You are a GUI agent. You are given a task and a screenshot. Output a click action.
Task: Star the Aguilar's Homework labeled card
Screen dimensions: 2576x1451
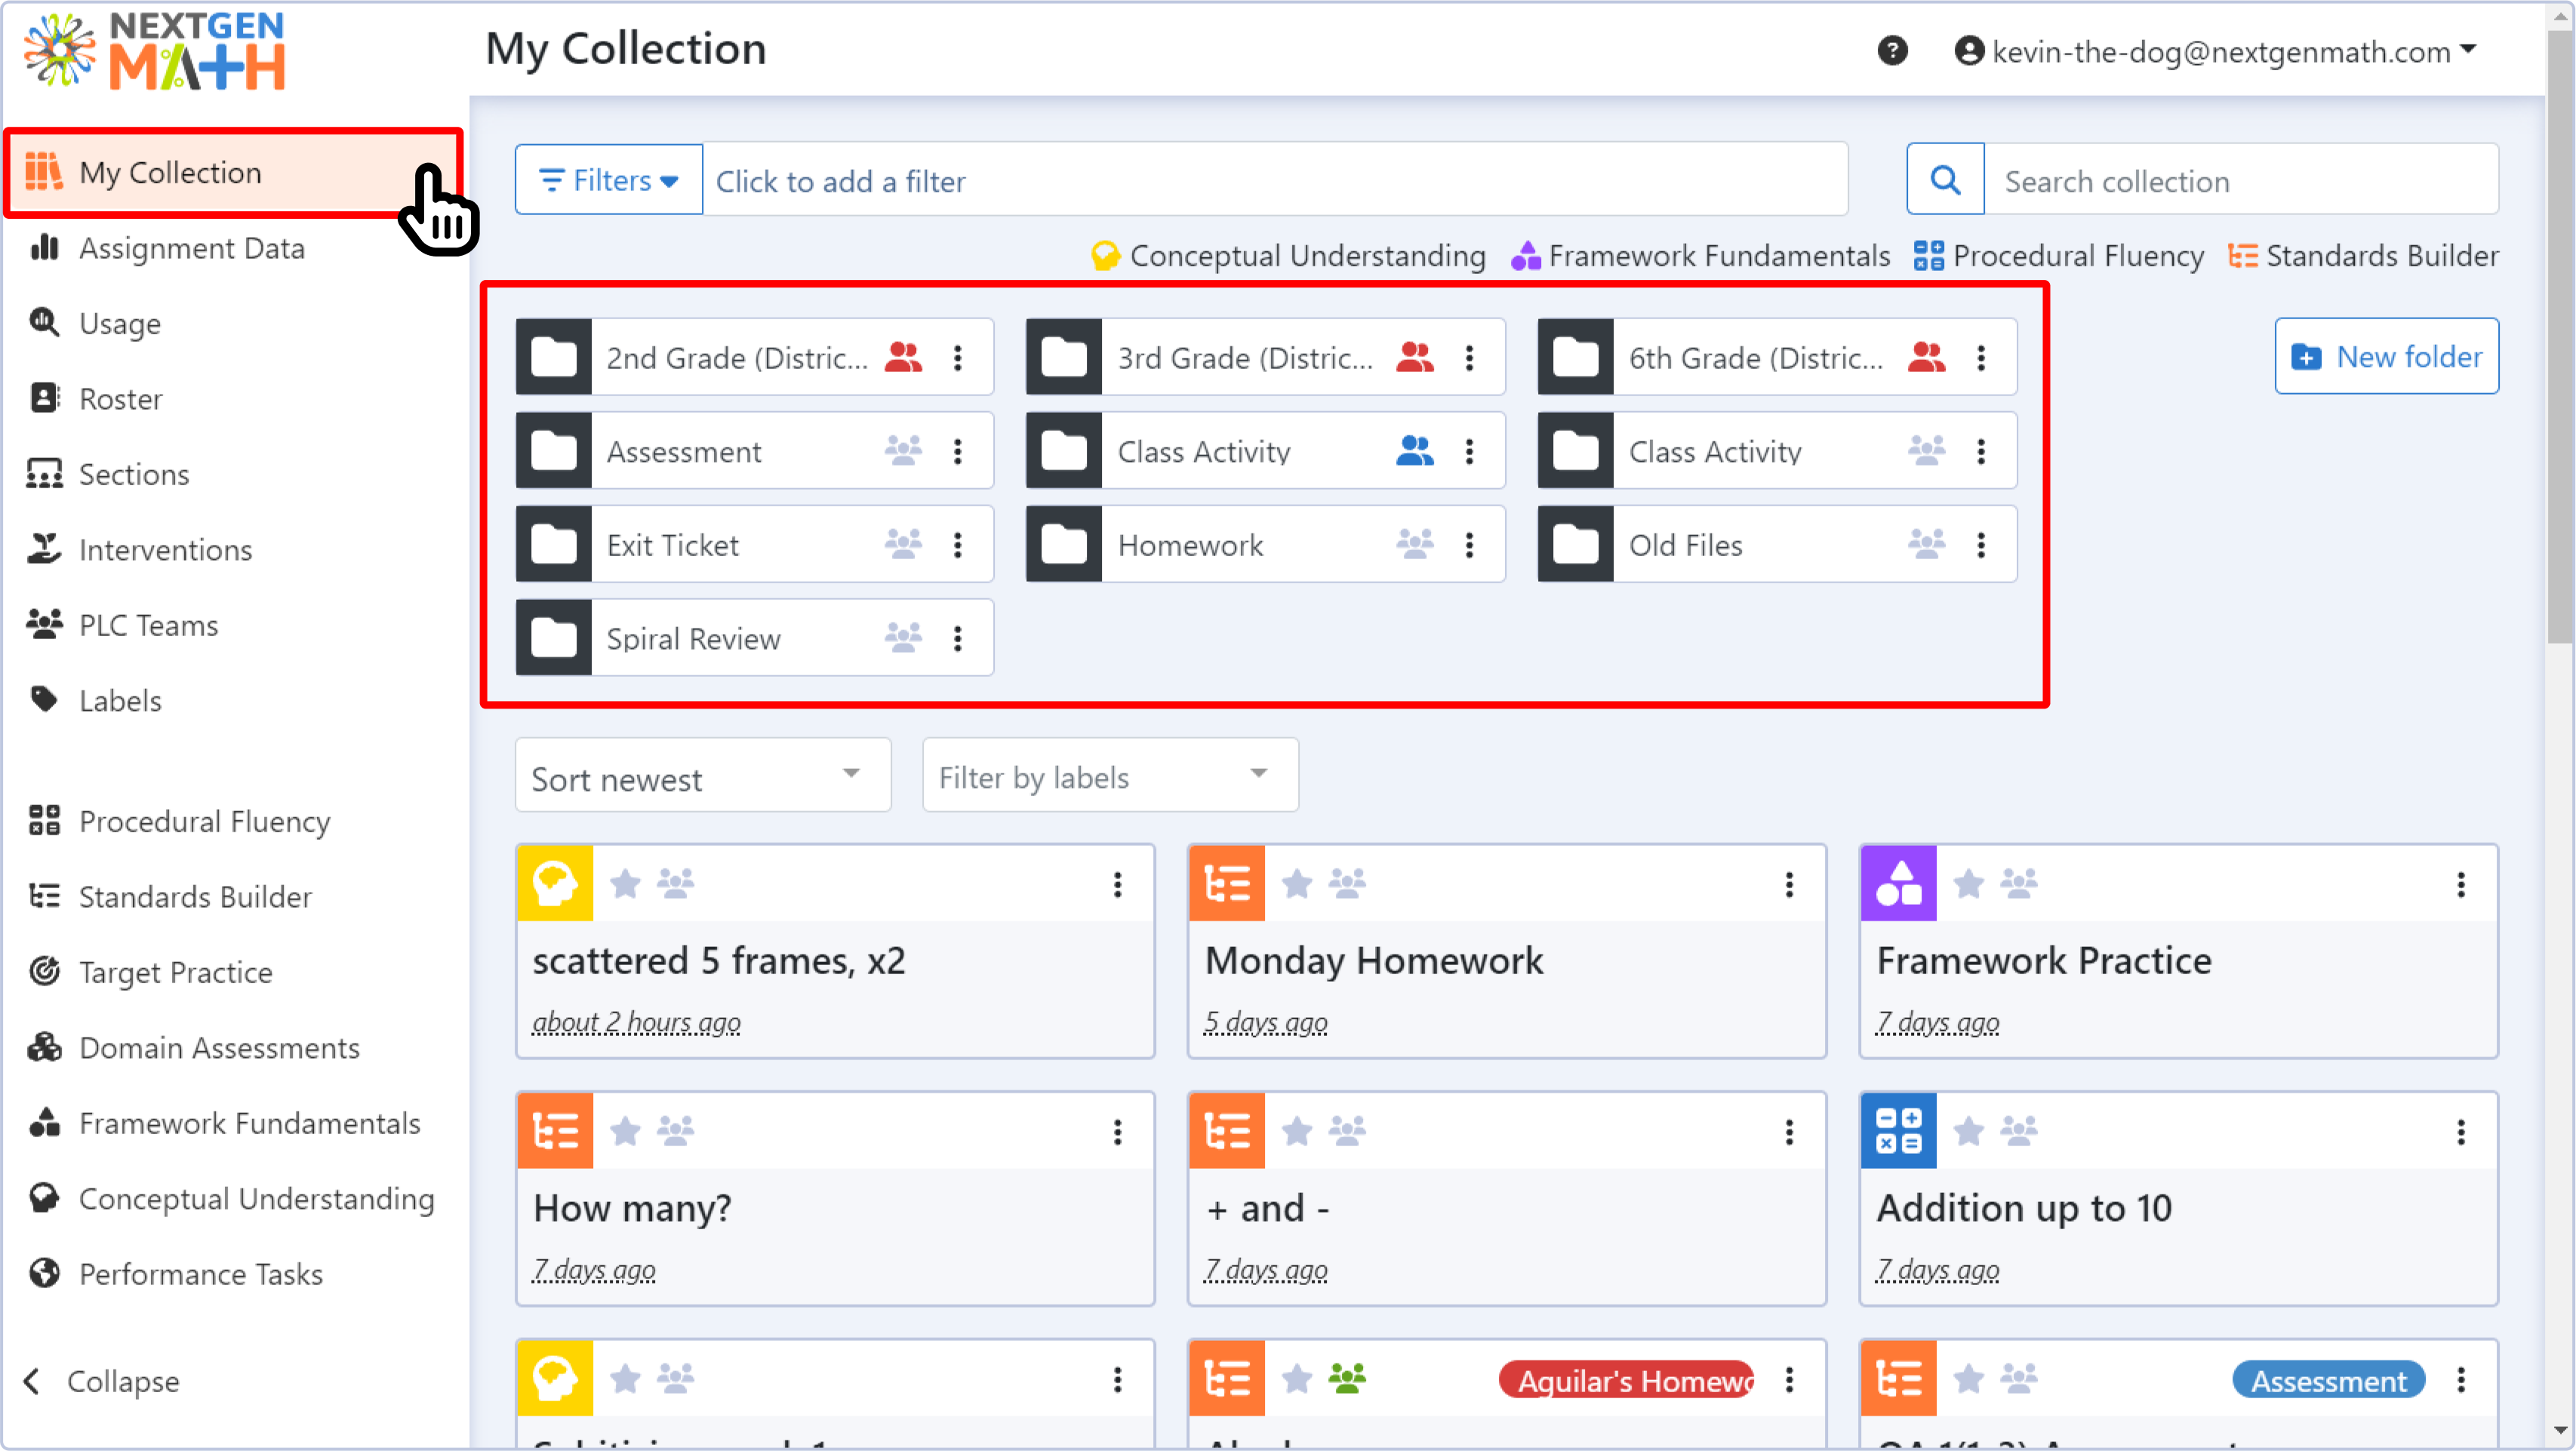tap(1297, 1379)
